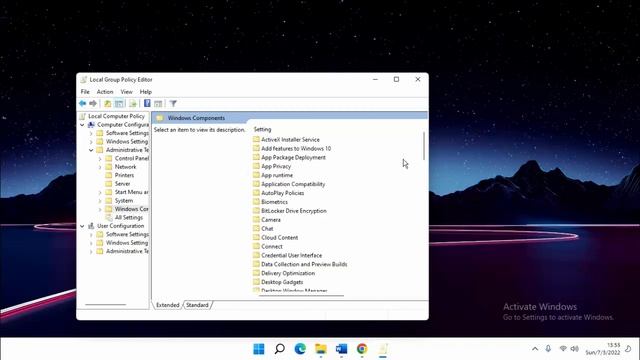Image resolution: width=640 pixels, height=360 pixels.
Task: Collapse the User Configuration node
Action: click(82, 226)
